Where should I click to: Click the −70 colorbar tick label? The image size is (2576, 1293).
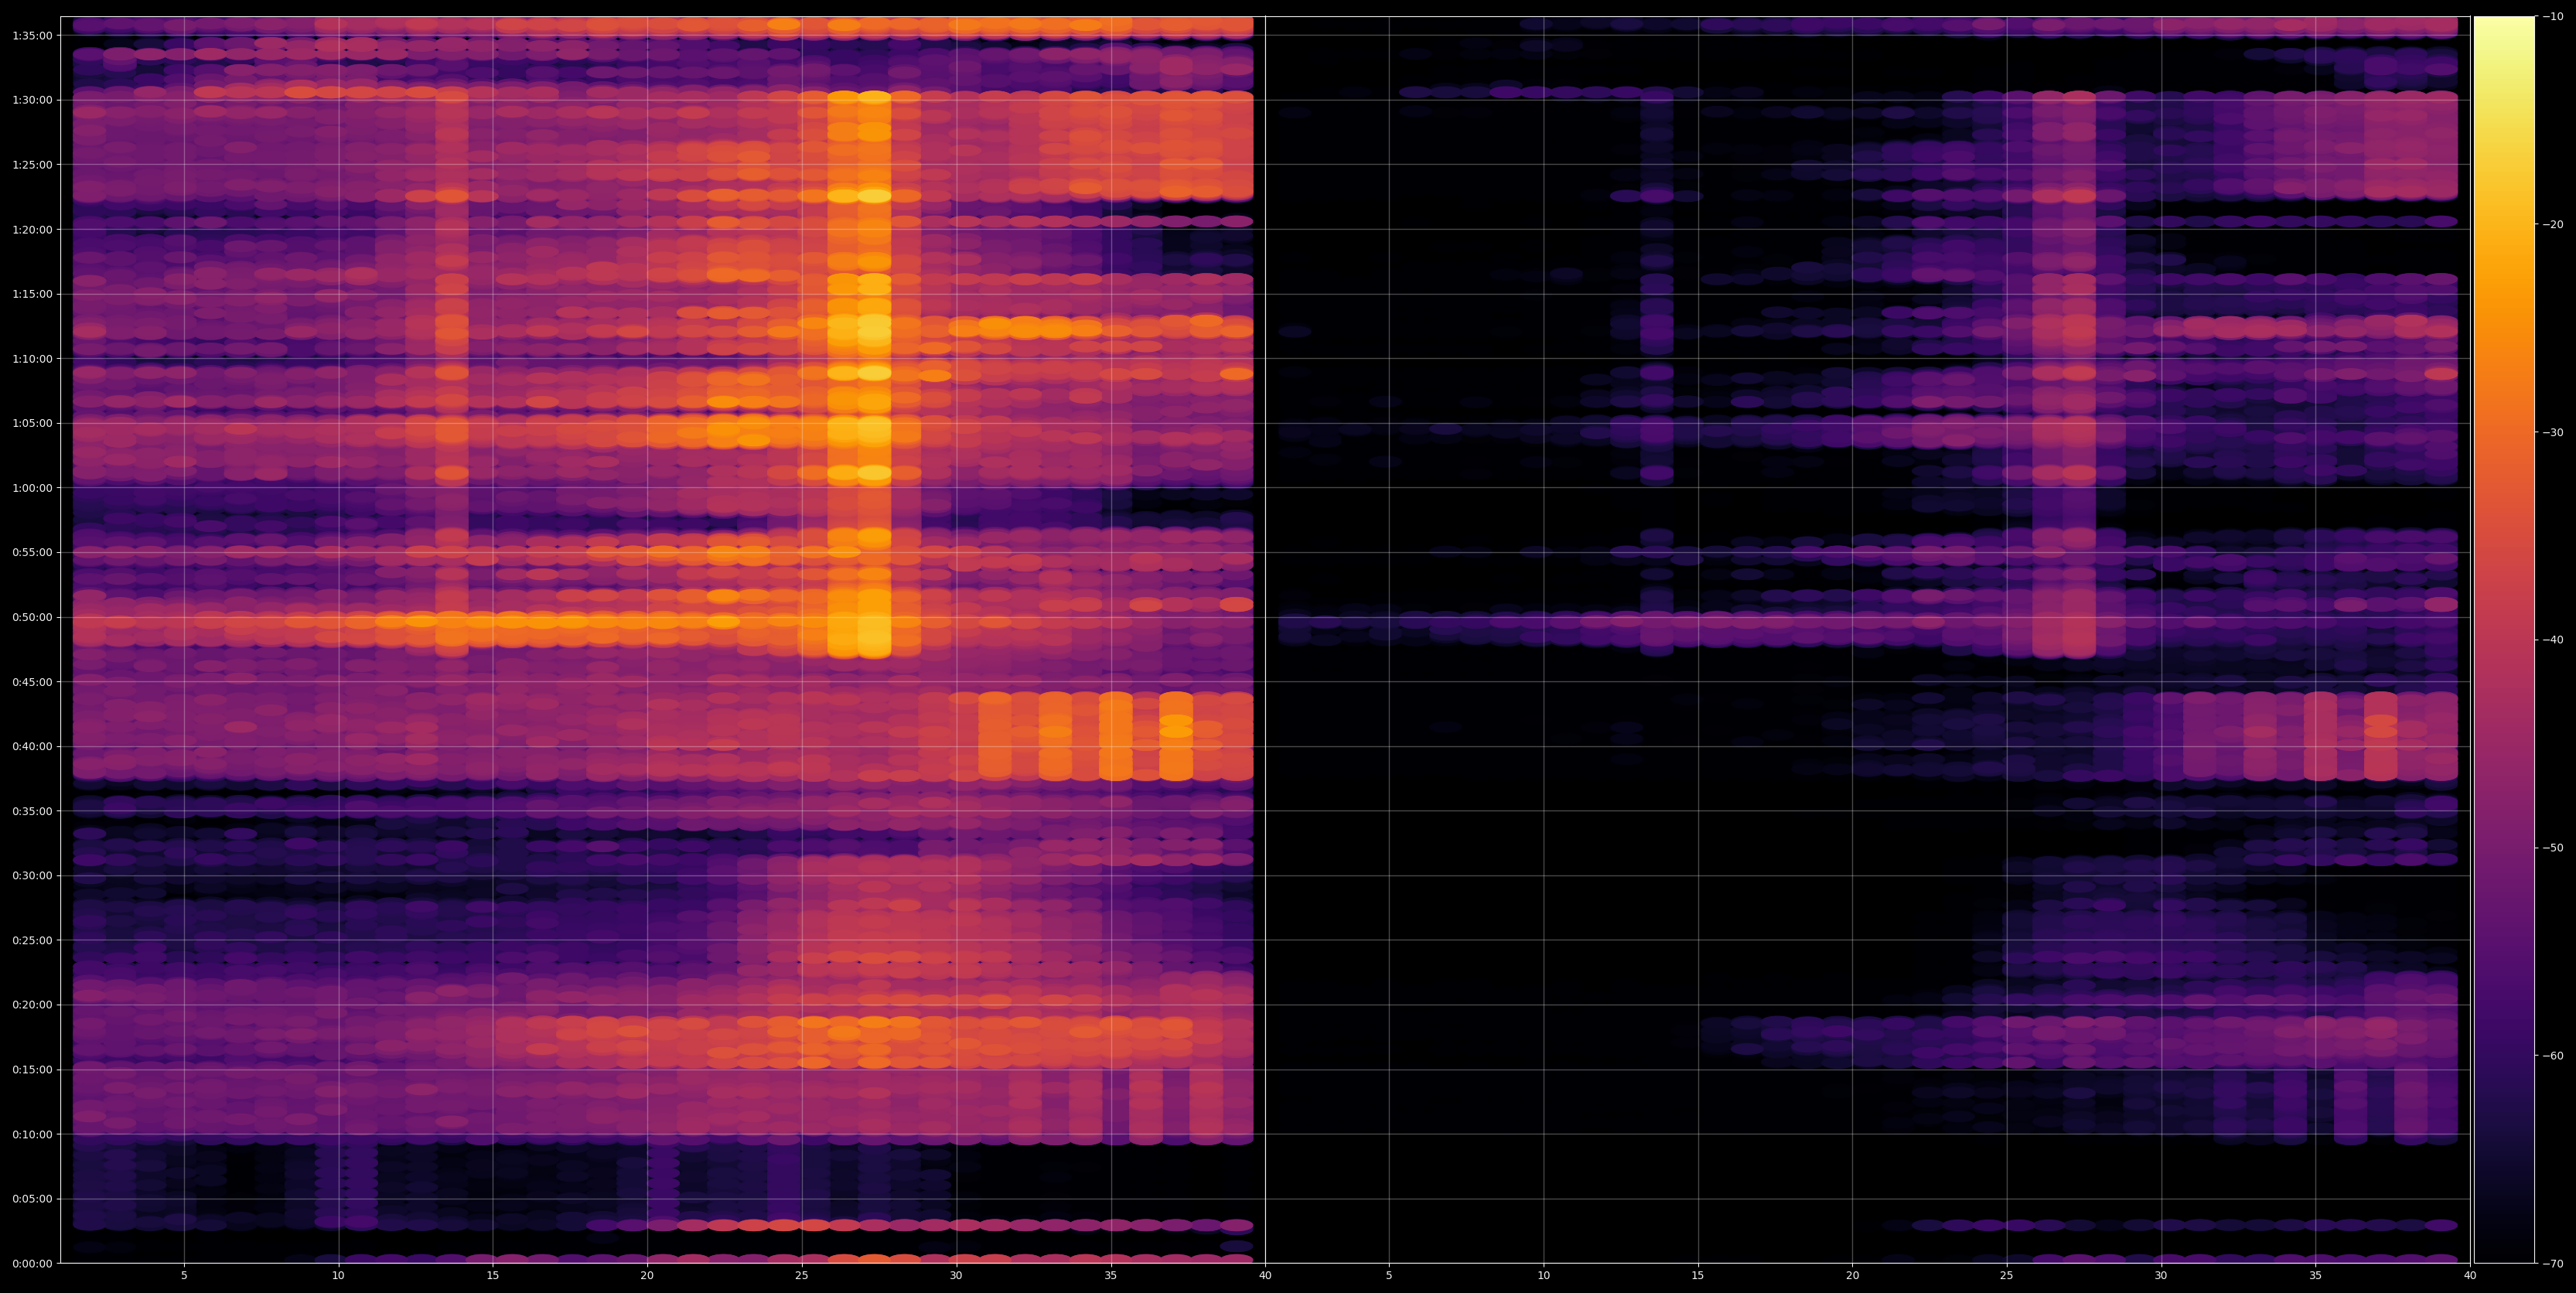pos(2553,1264)
